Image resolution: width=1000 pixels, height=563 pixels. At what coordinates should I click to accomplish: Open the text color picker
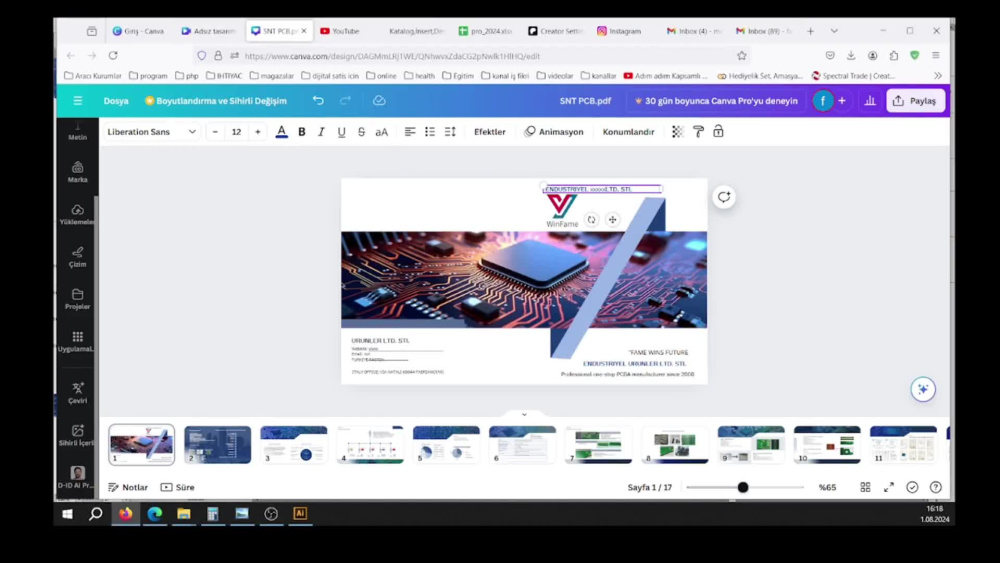(281, 132)
